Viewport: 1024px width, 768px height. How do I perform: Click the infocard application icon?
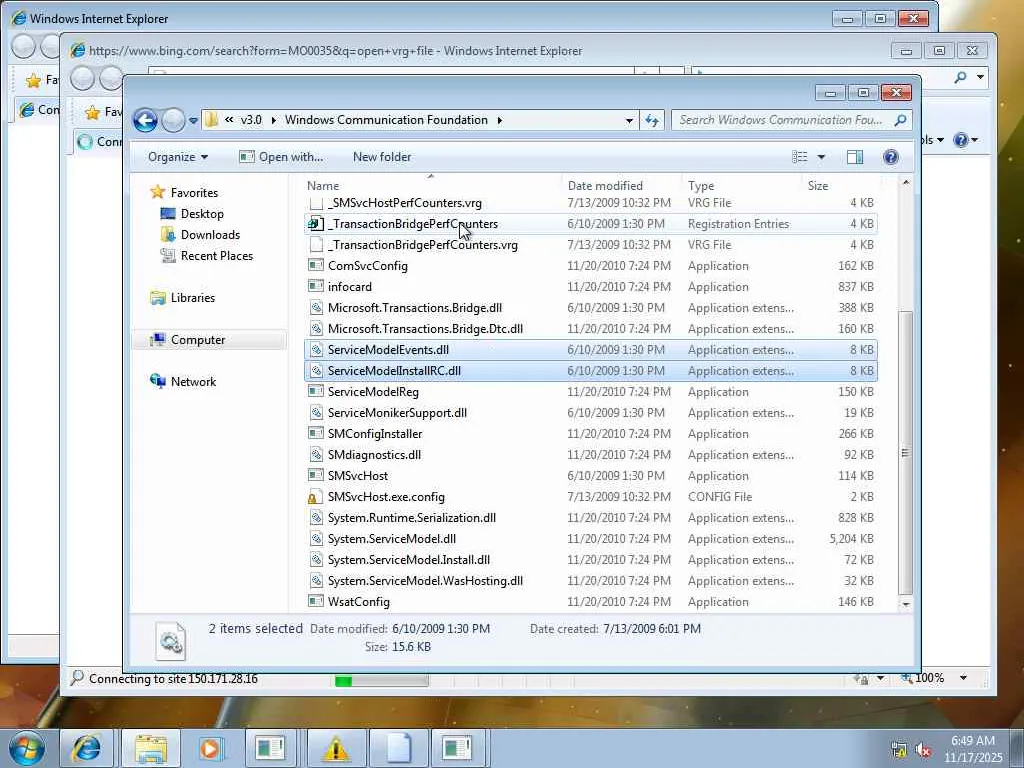click(315, 287)
